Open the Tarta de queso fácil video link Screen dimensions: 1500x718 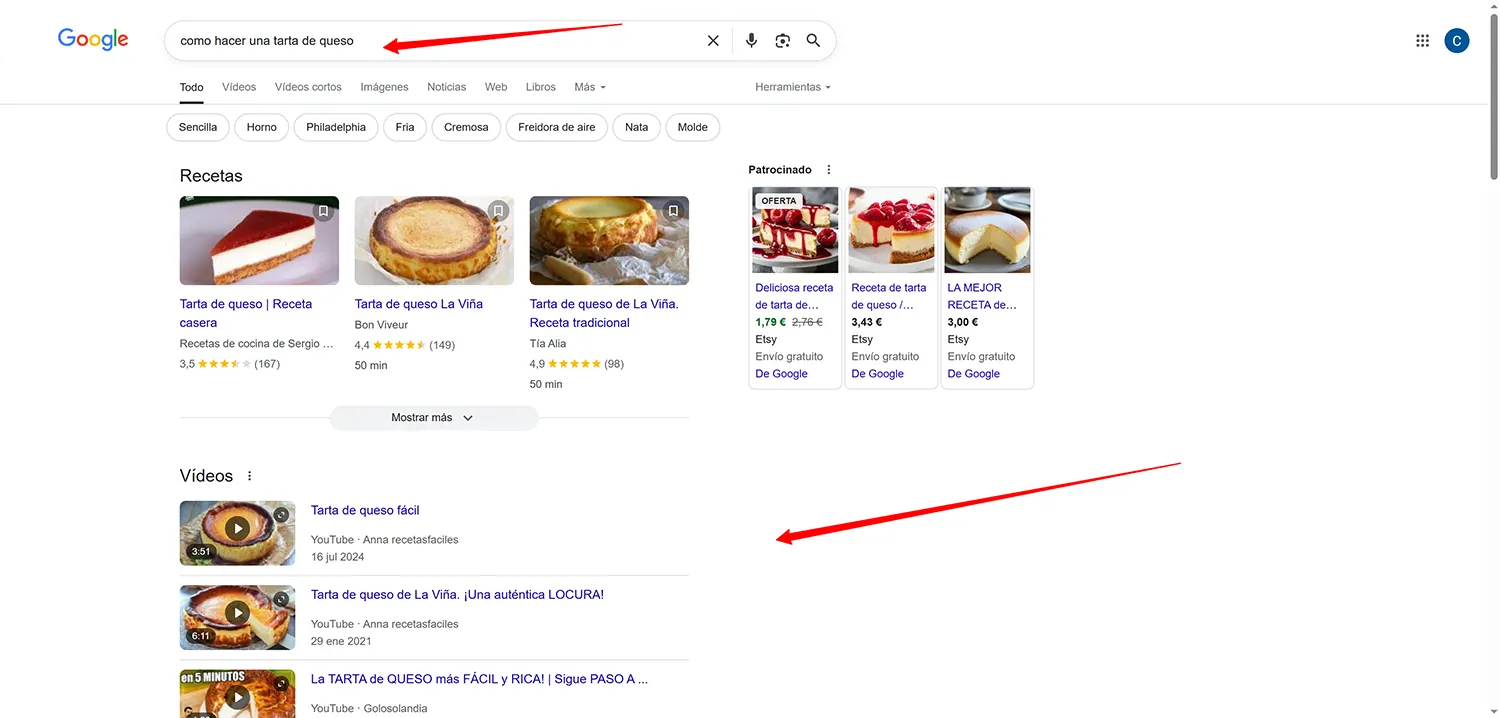click(x=365, y=510)
